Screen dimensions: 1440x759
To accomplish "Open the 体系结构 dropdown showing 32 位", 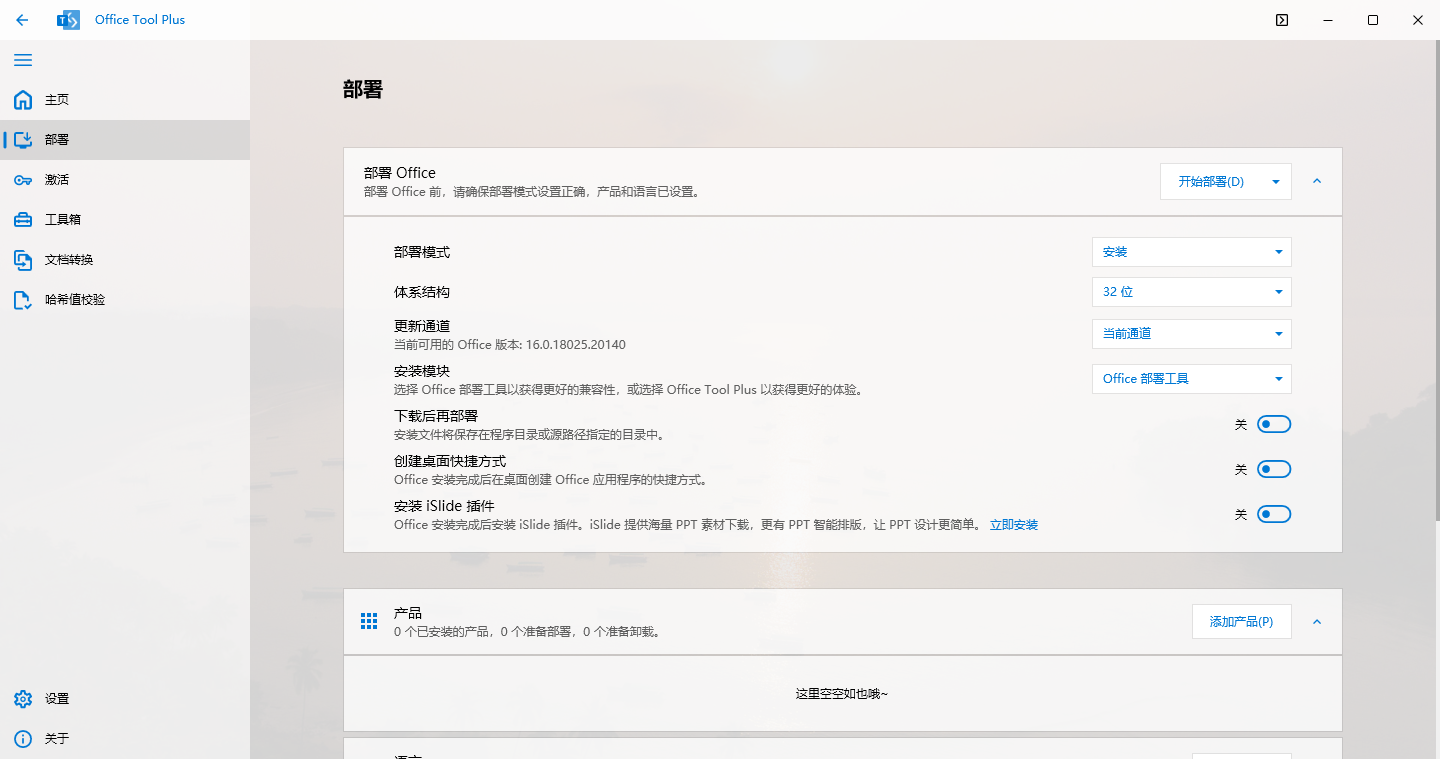I will (1191, 291).
